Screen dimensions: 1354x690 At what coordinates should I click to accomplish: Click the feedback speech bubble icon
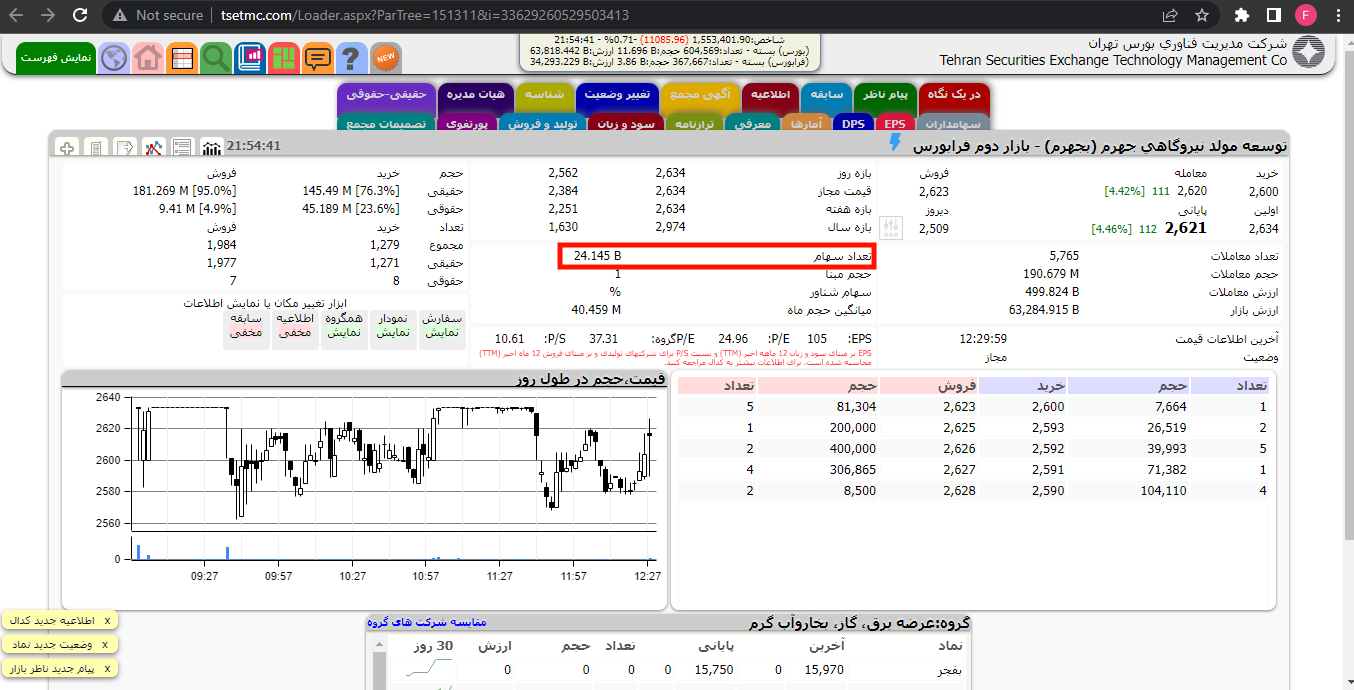point(318,57)
